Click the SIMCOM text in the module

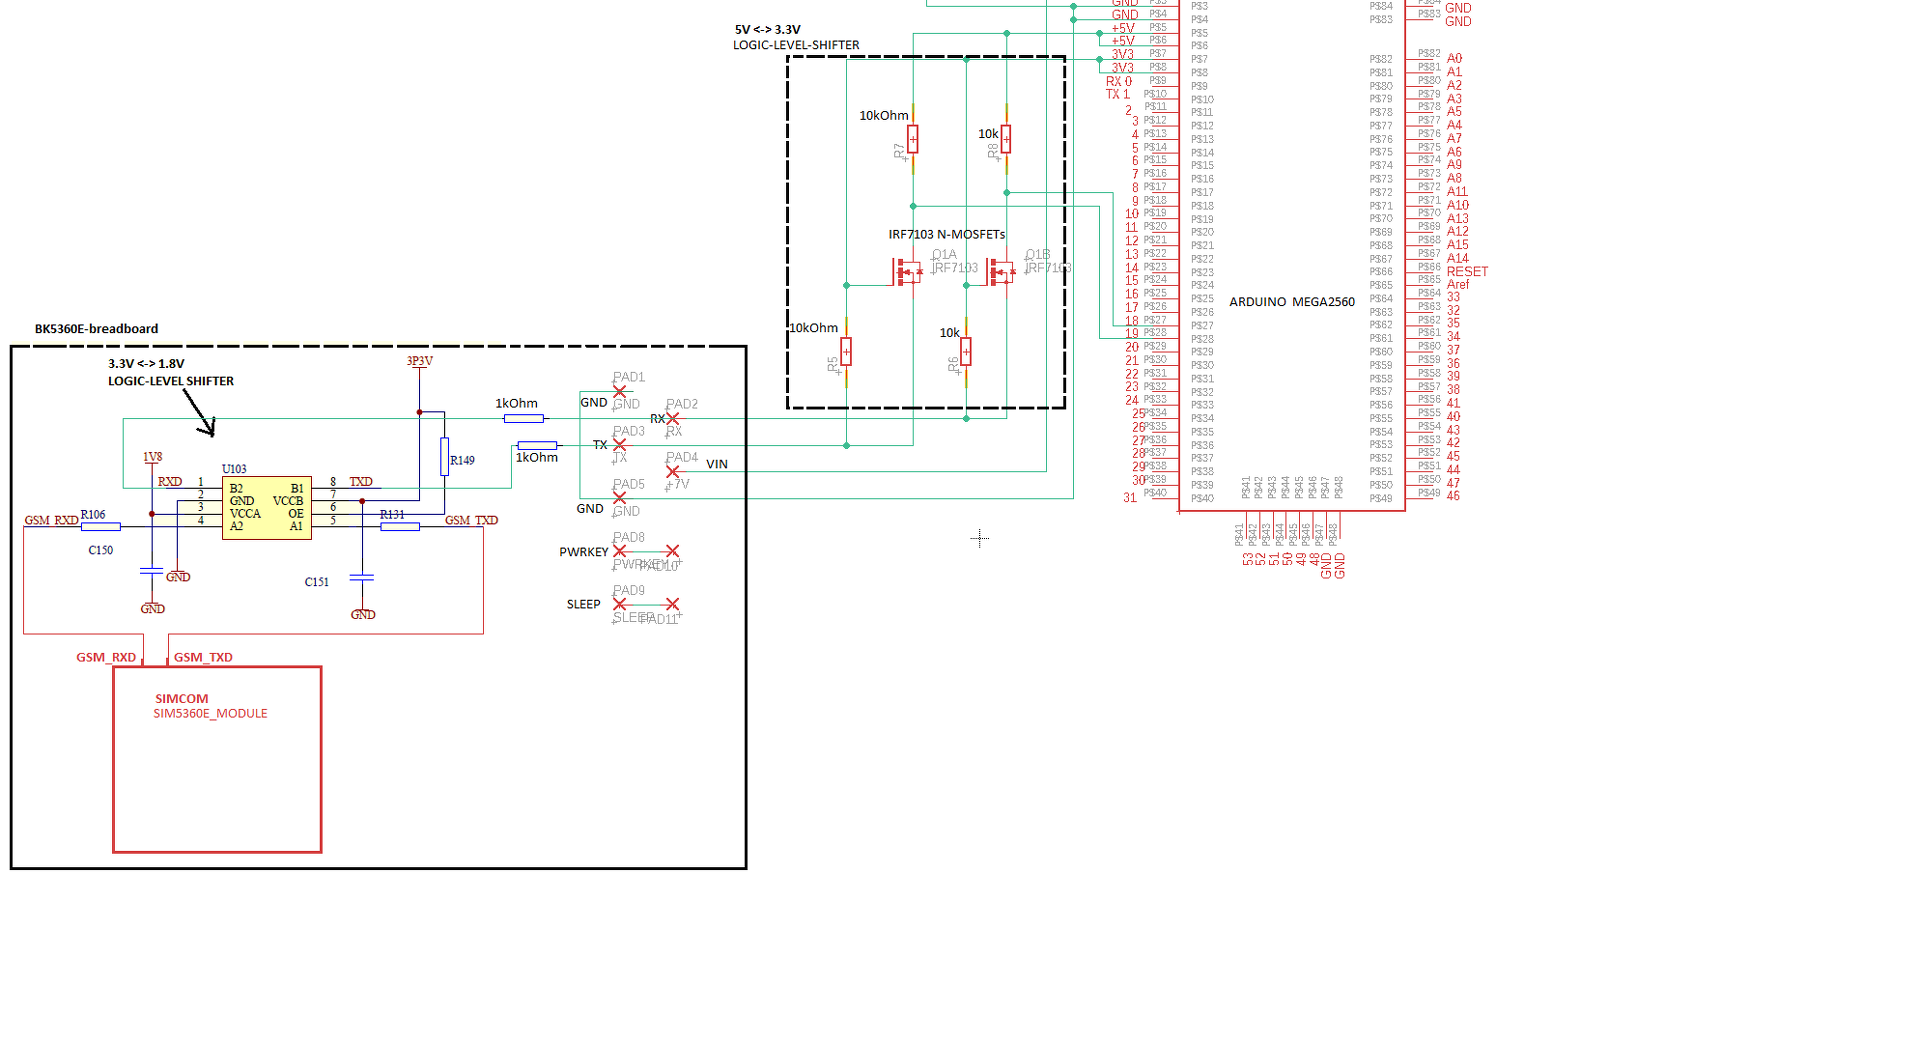182,699
